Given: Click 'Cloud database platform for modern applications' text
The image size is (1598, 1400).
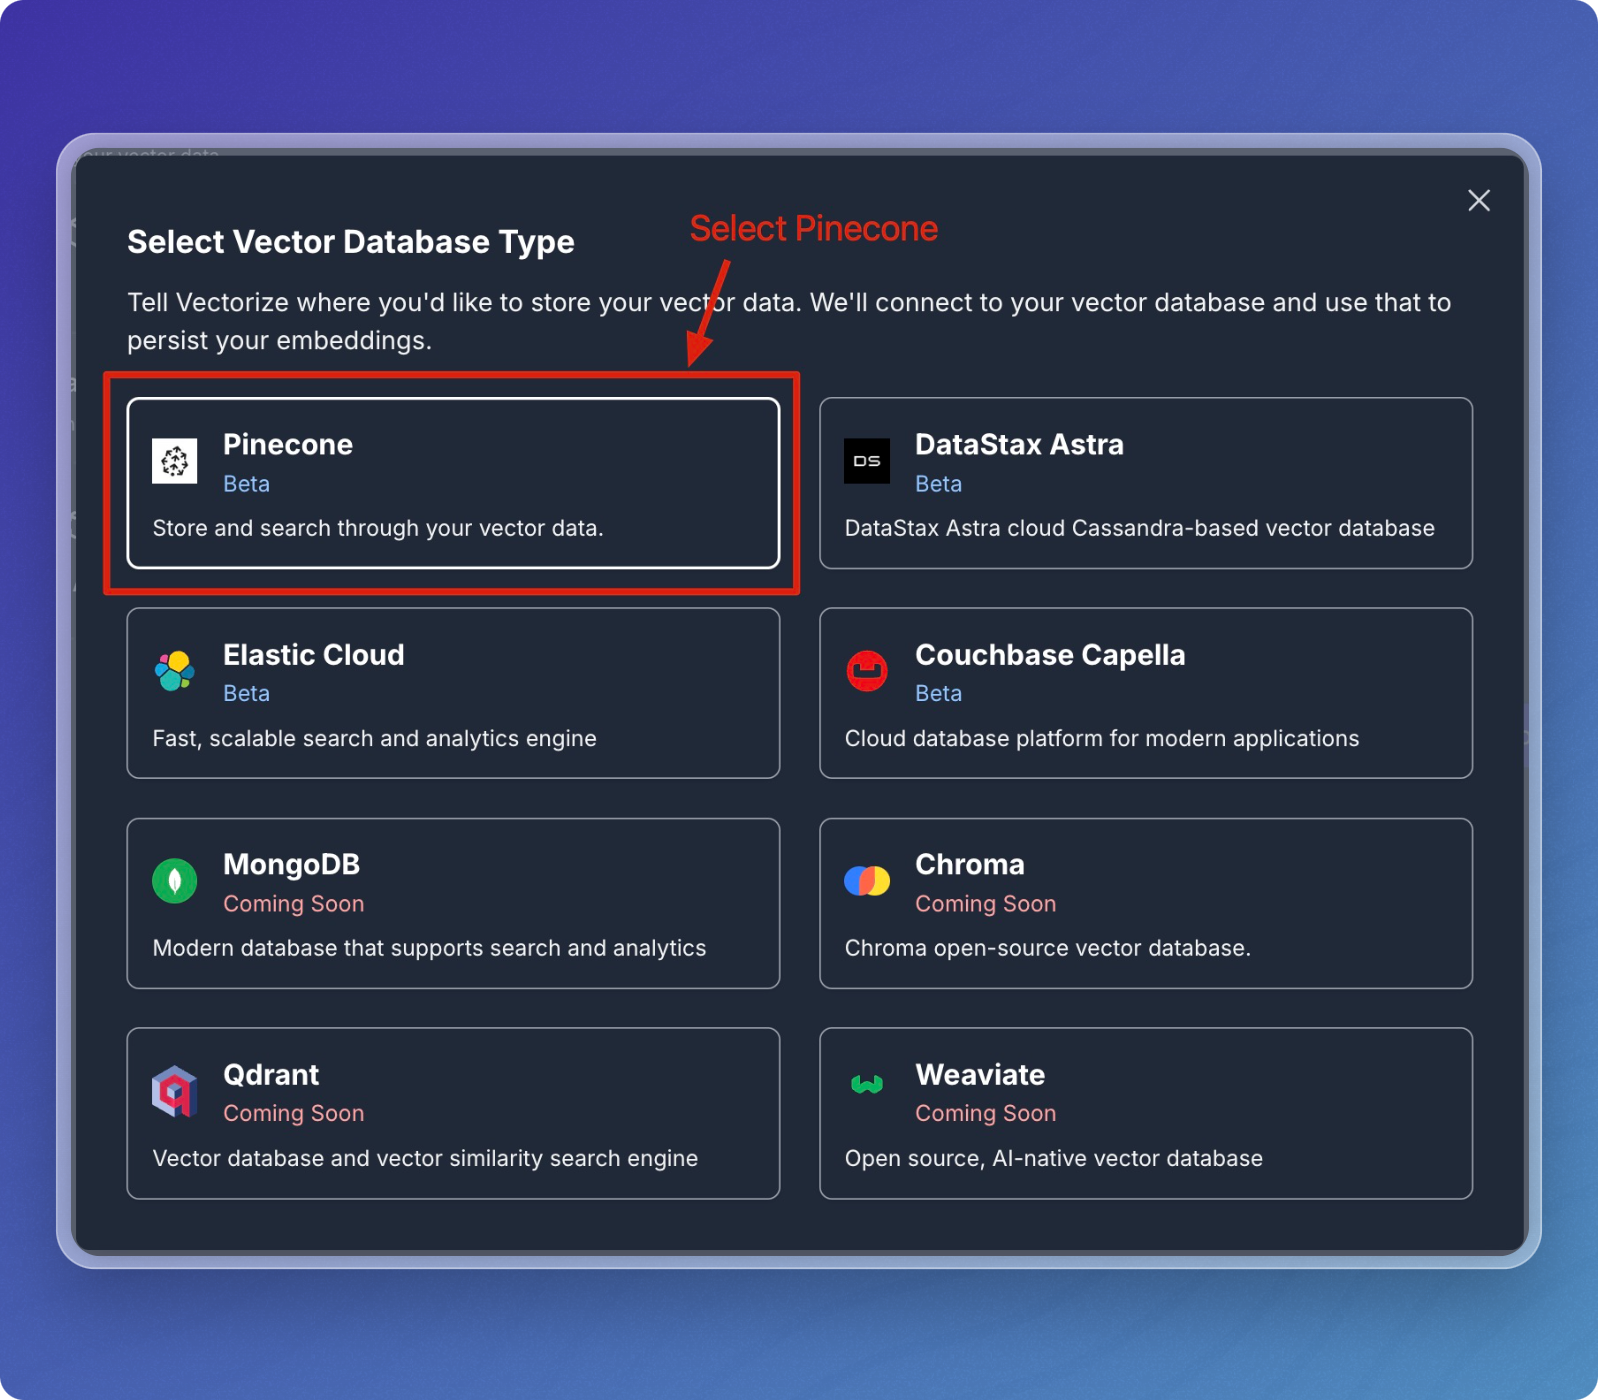Looking at the screenshot, I should [x=1102, y=738].
